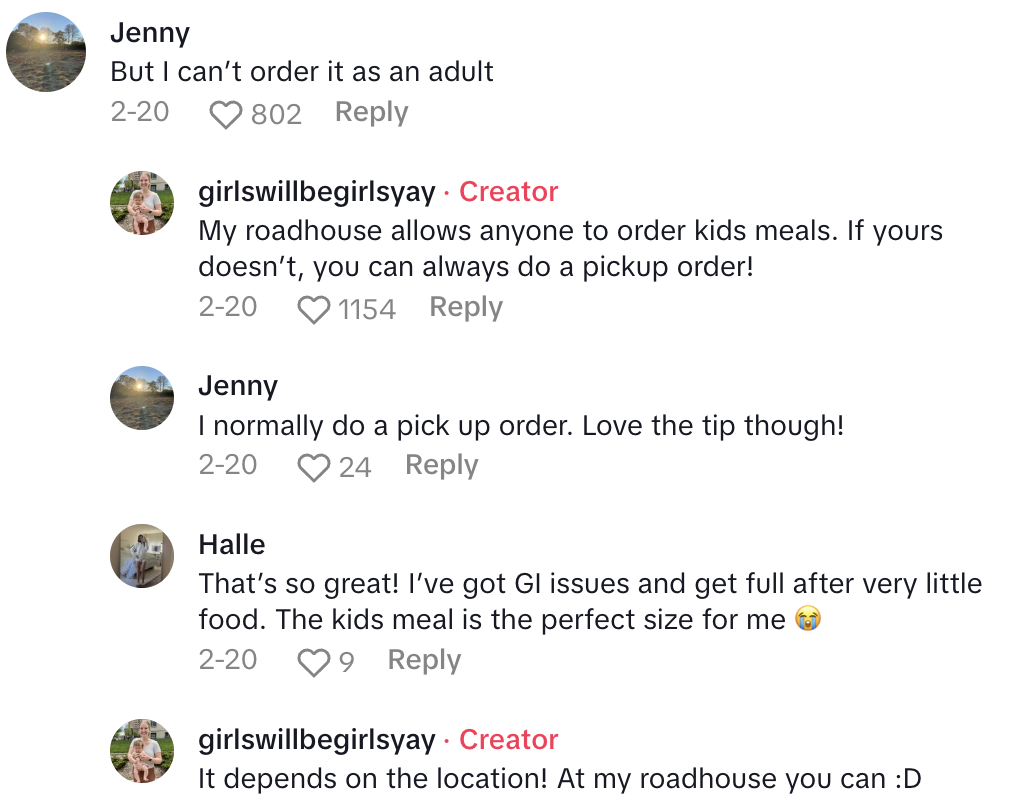Screen dimensions: 1030x802
Task: Click the Halle username
Action: (232, 545)
